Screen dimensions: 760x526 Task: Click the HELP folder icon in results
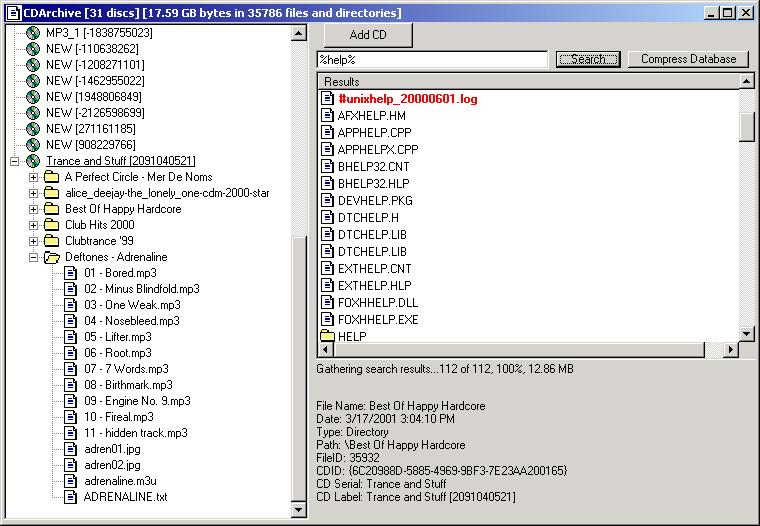click(327, 337)
